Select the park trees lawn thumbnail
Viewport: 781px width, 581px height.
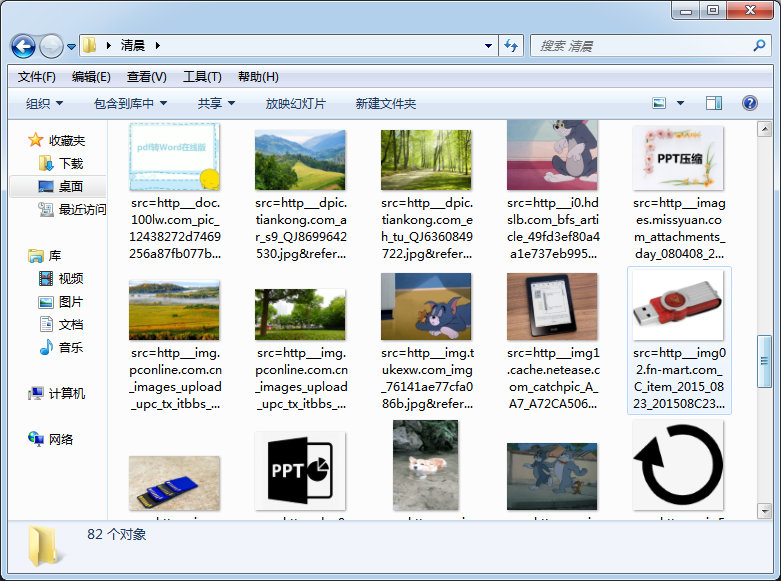click(300, 314)
